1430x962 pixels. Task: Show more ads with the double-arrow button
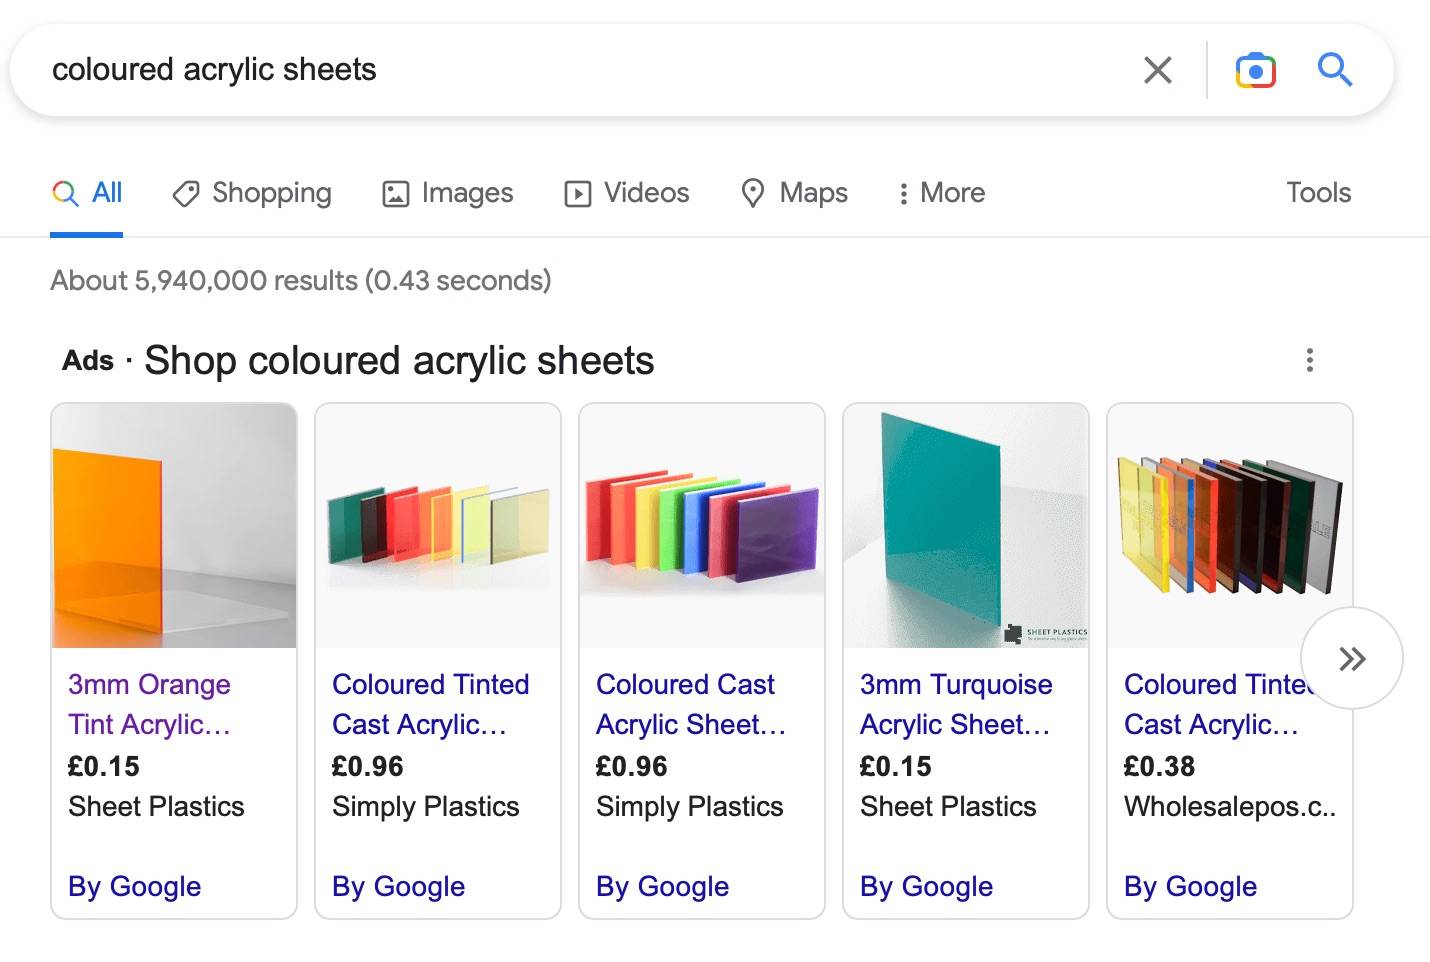(1352, 658)
